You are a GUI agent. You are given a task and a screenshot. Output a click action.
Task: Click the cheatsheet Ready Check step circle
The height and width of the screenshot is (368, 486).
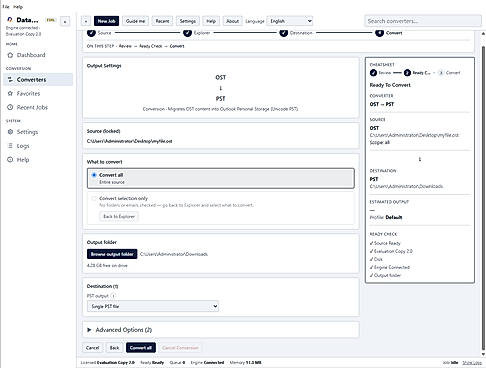pos(407,73)
